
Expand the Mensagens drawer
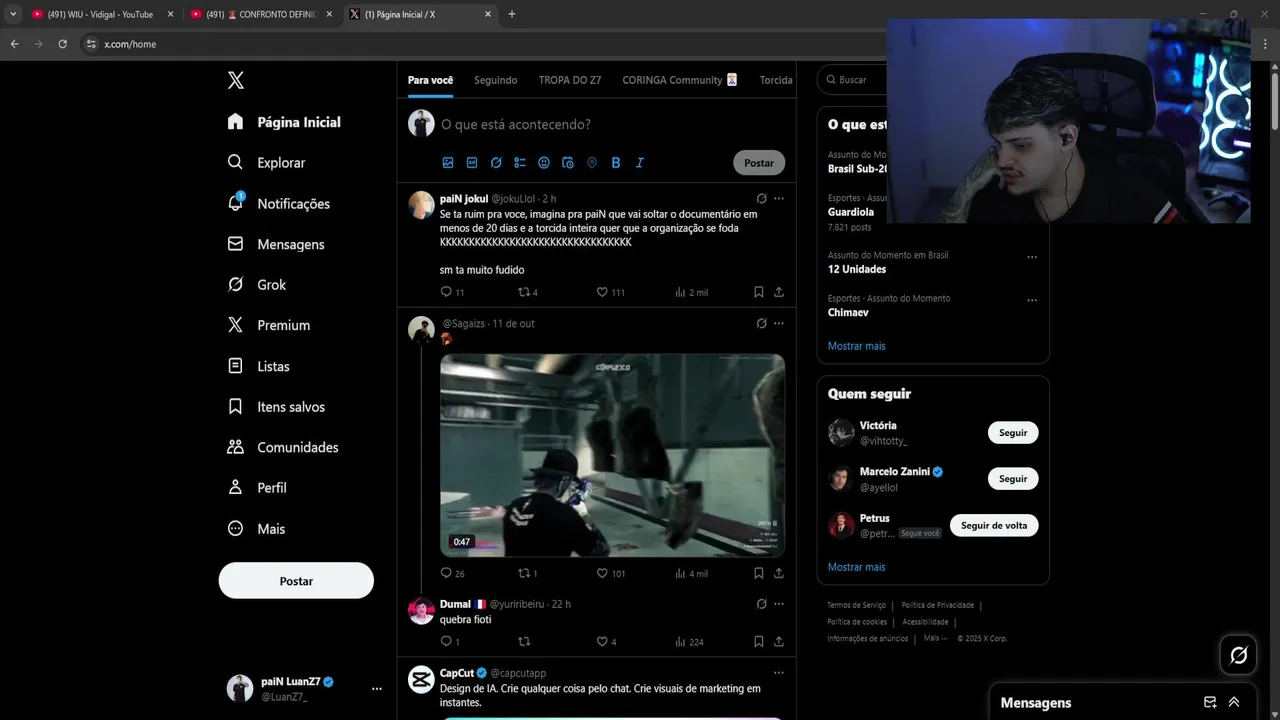tap(1234, 702)
